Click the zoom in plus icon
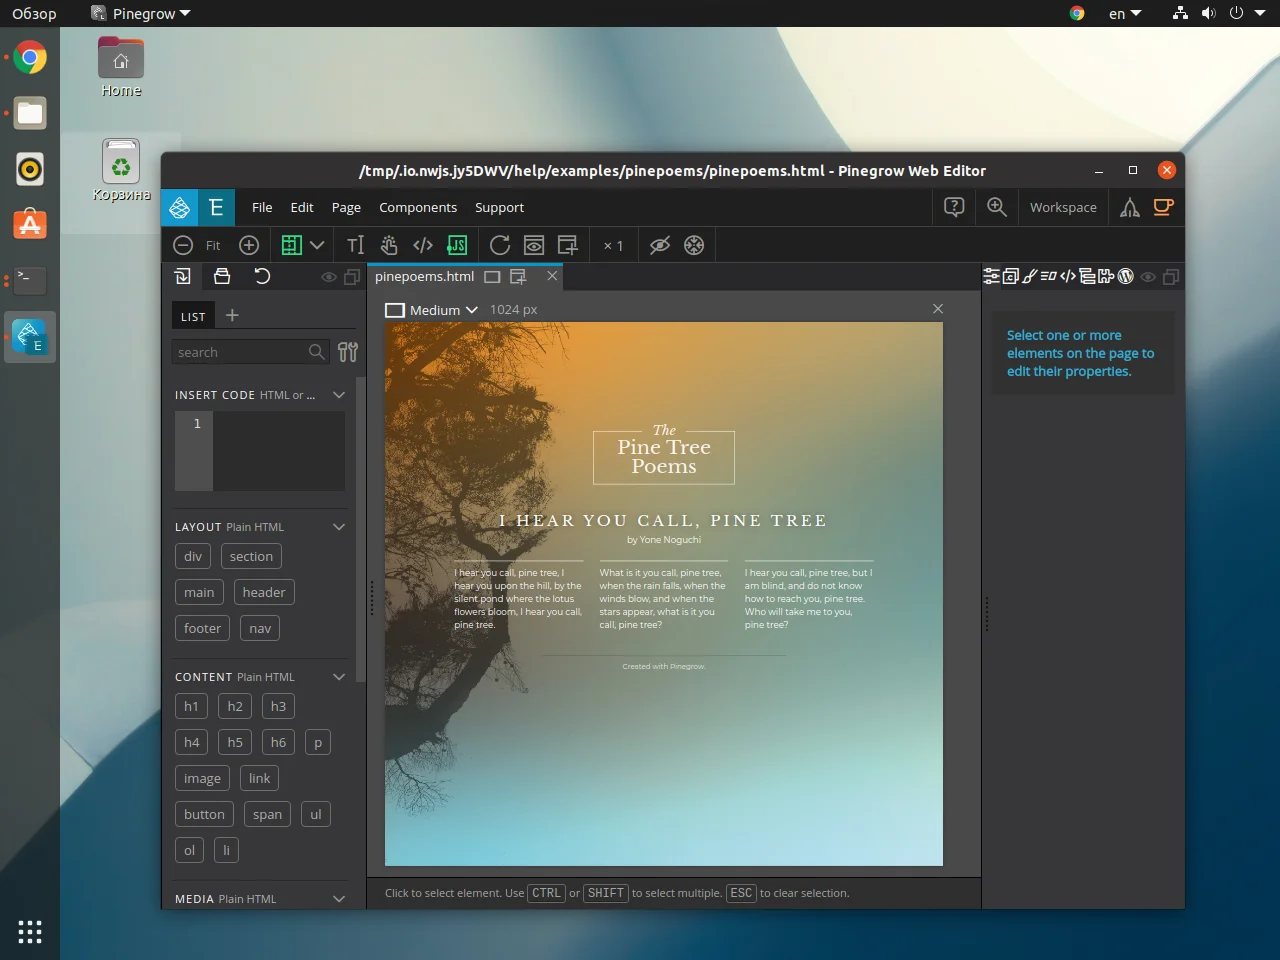The image size is (1280, 960). 249,245
